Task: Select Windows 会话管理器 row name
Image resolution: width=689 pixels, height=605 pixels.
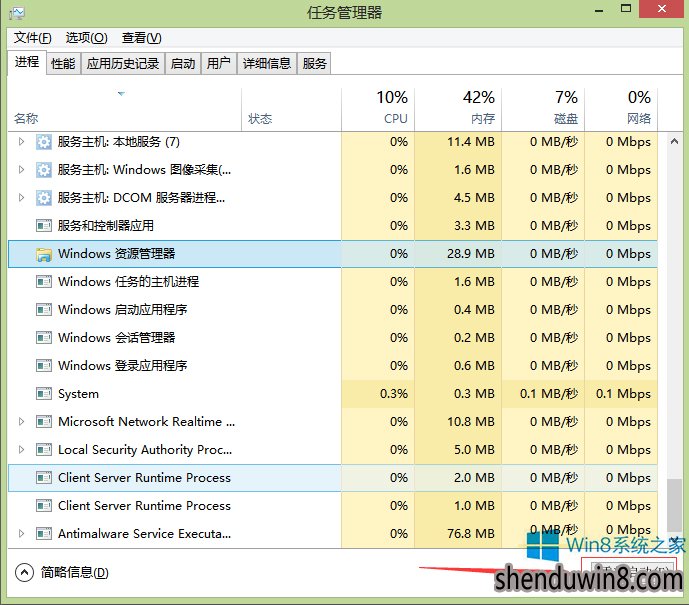Action: (x=116, y=338)
